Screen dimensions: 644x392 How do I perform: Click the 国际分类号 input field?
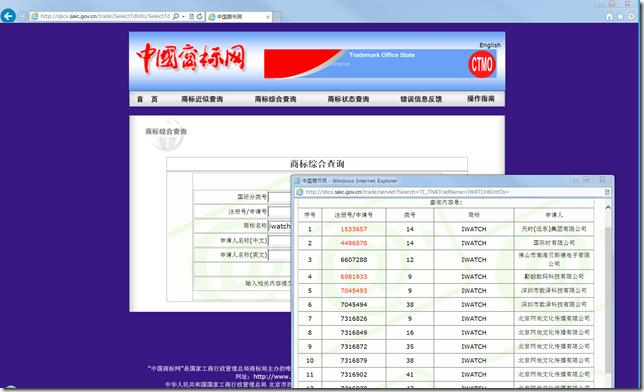point(280,197)
